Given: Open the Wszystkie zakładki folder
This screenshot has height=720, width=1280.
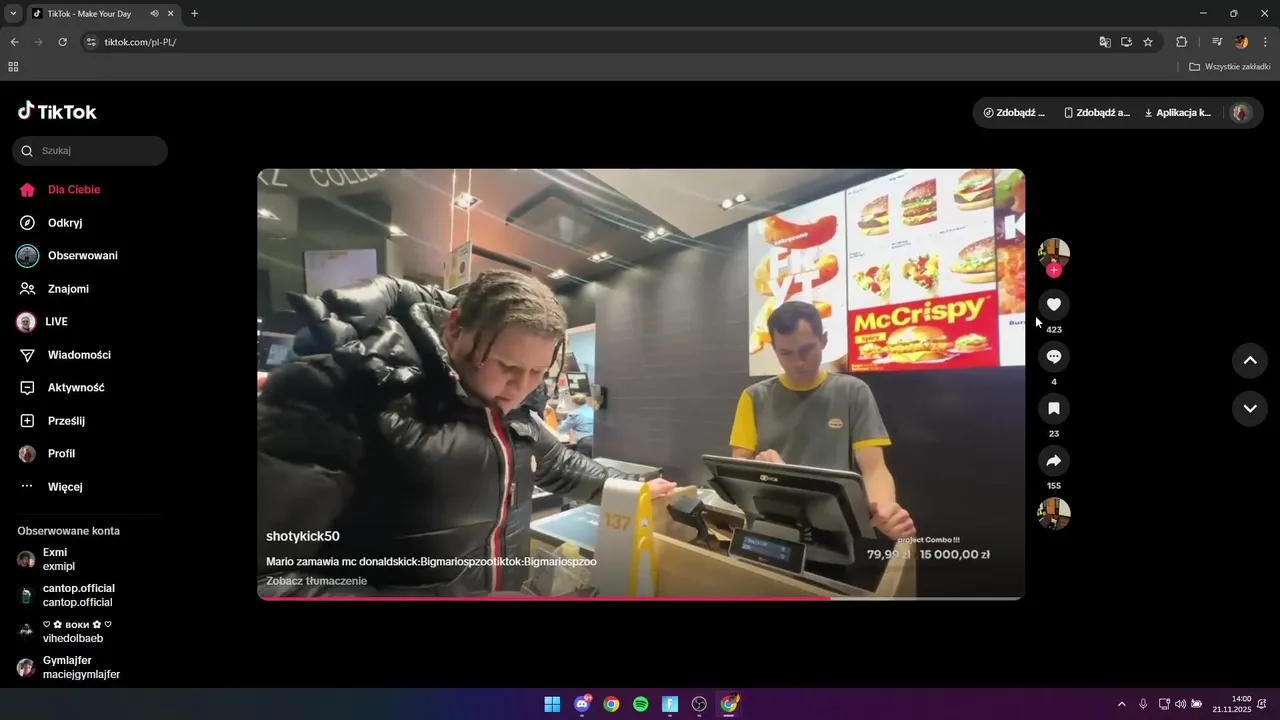Looking at the screenshot, I should click(x=1229, y=67).
